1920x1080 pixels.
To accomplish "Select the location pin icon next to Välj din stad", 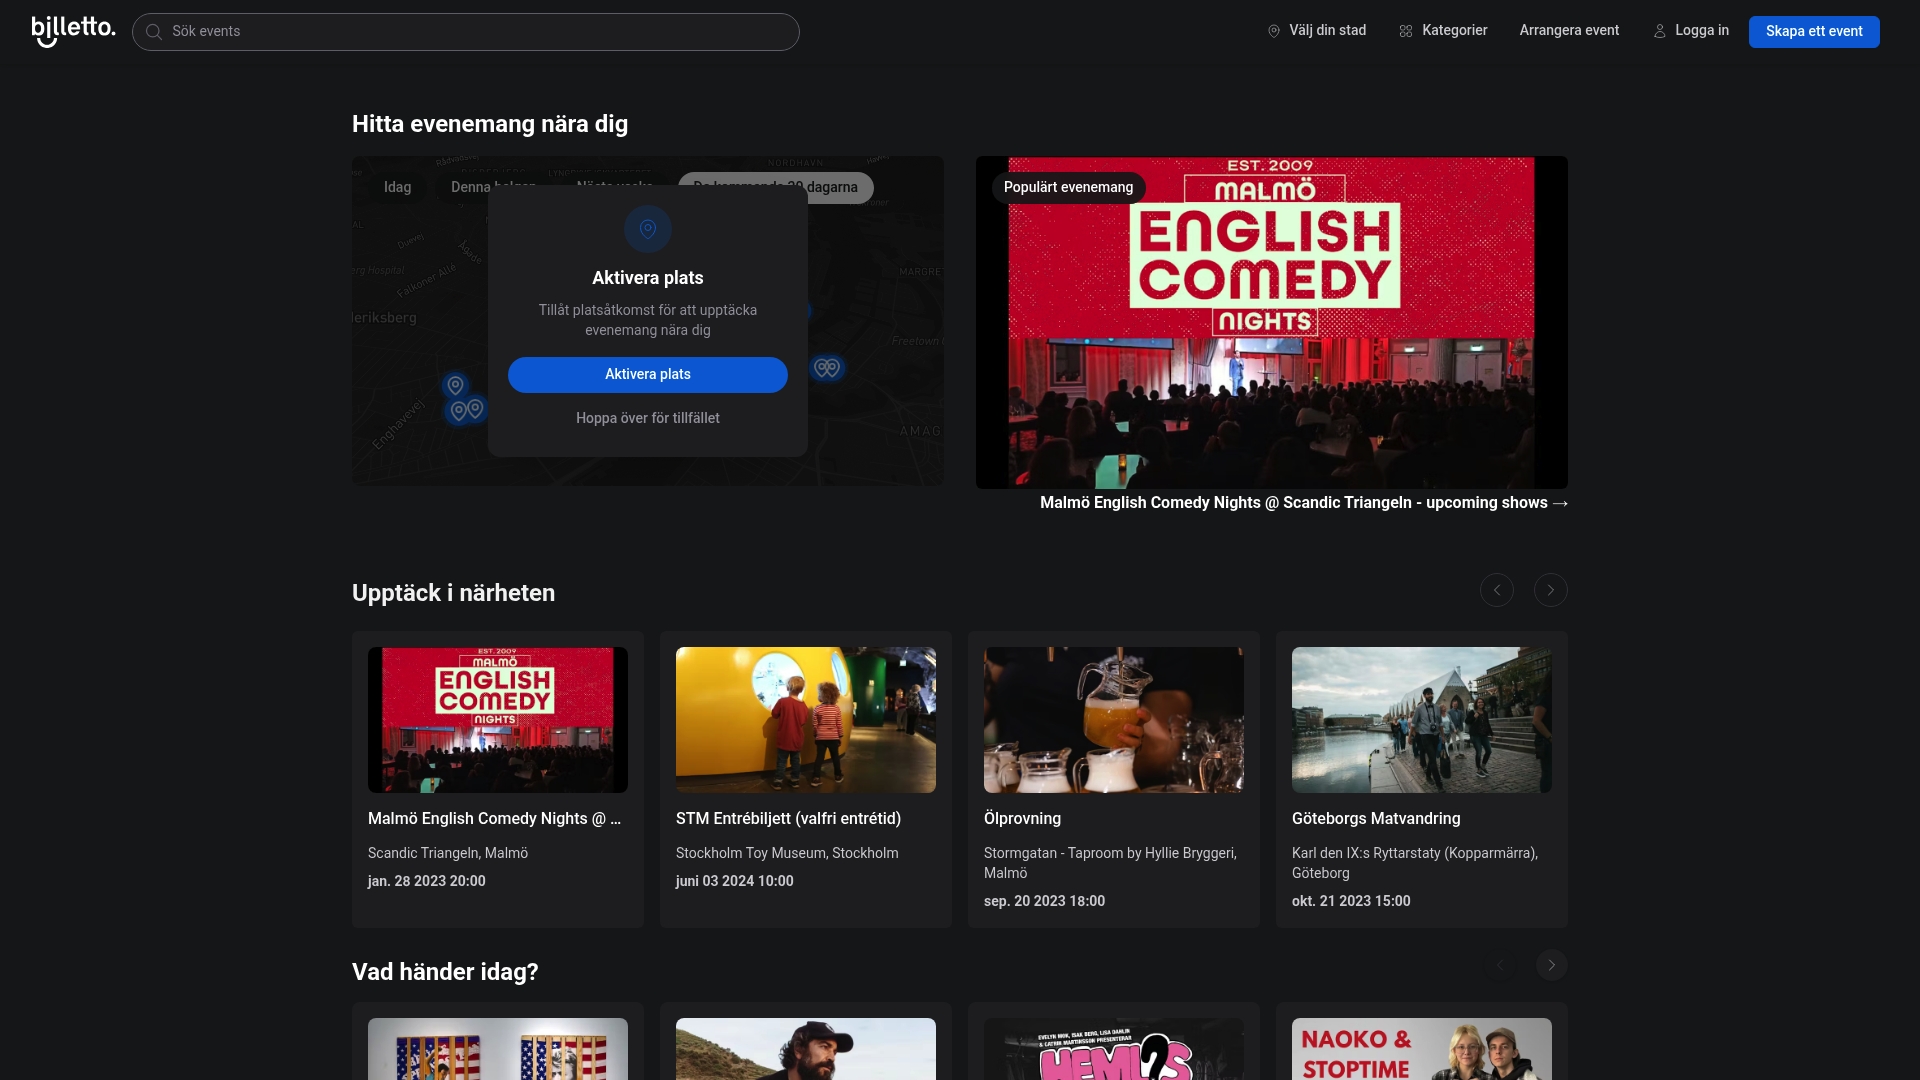I will 1273,30.
